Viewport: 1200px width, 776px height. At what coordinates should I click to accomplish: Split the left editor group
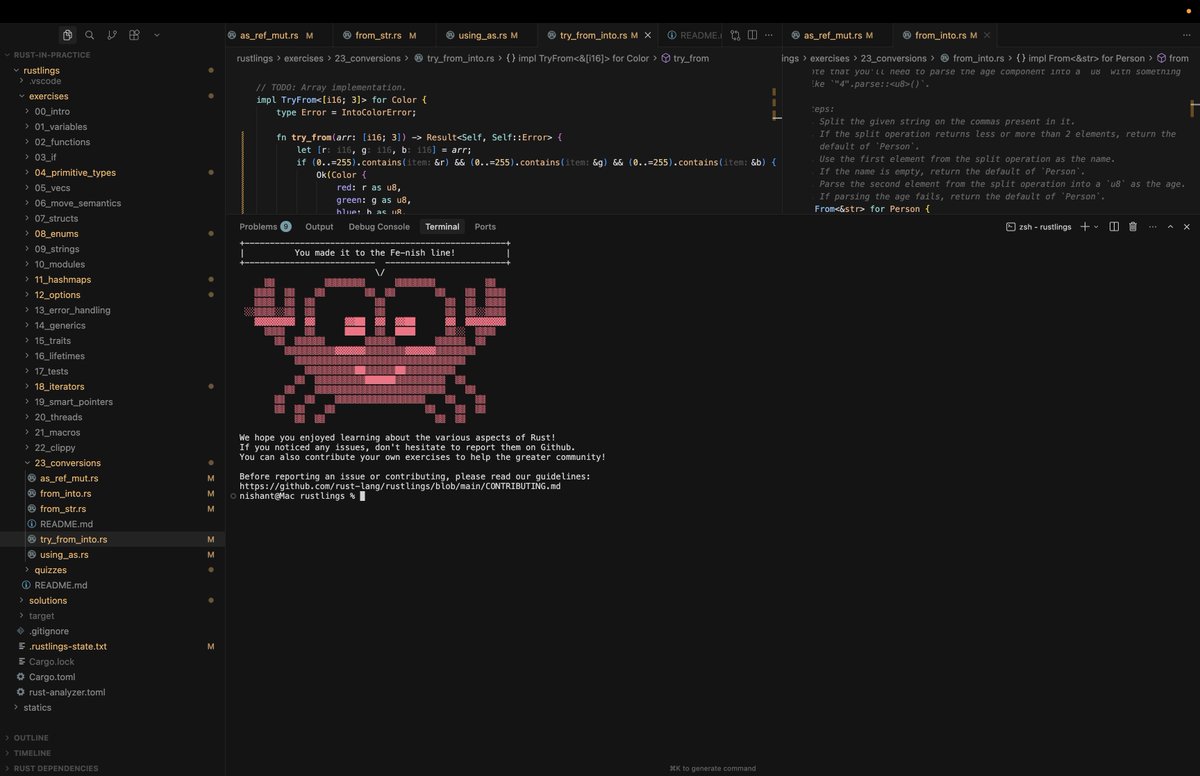click(x=752, y=35)
